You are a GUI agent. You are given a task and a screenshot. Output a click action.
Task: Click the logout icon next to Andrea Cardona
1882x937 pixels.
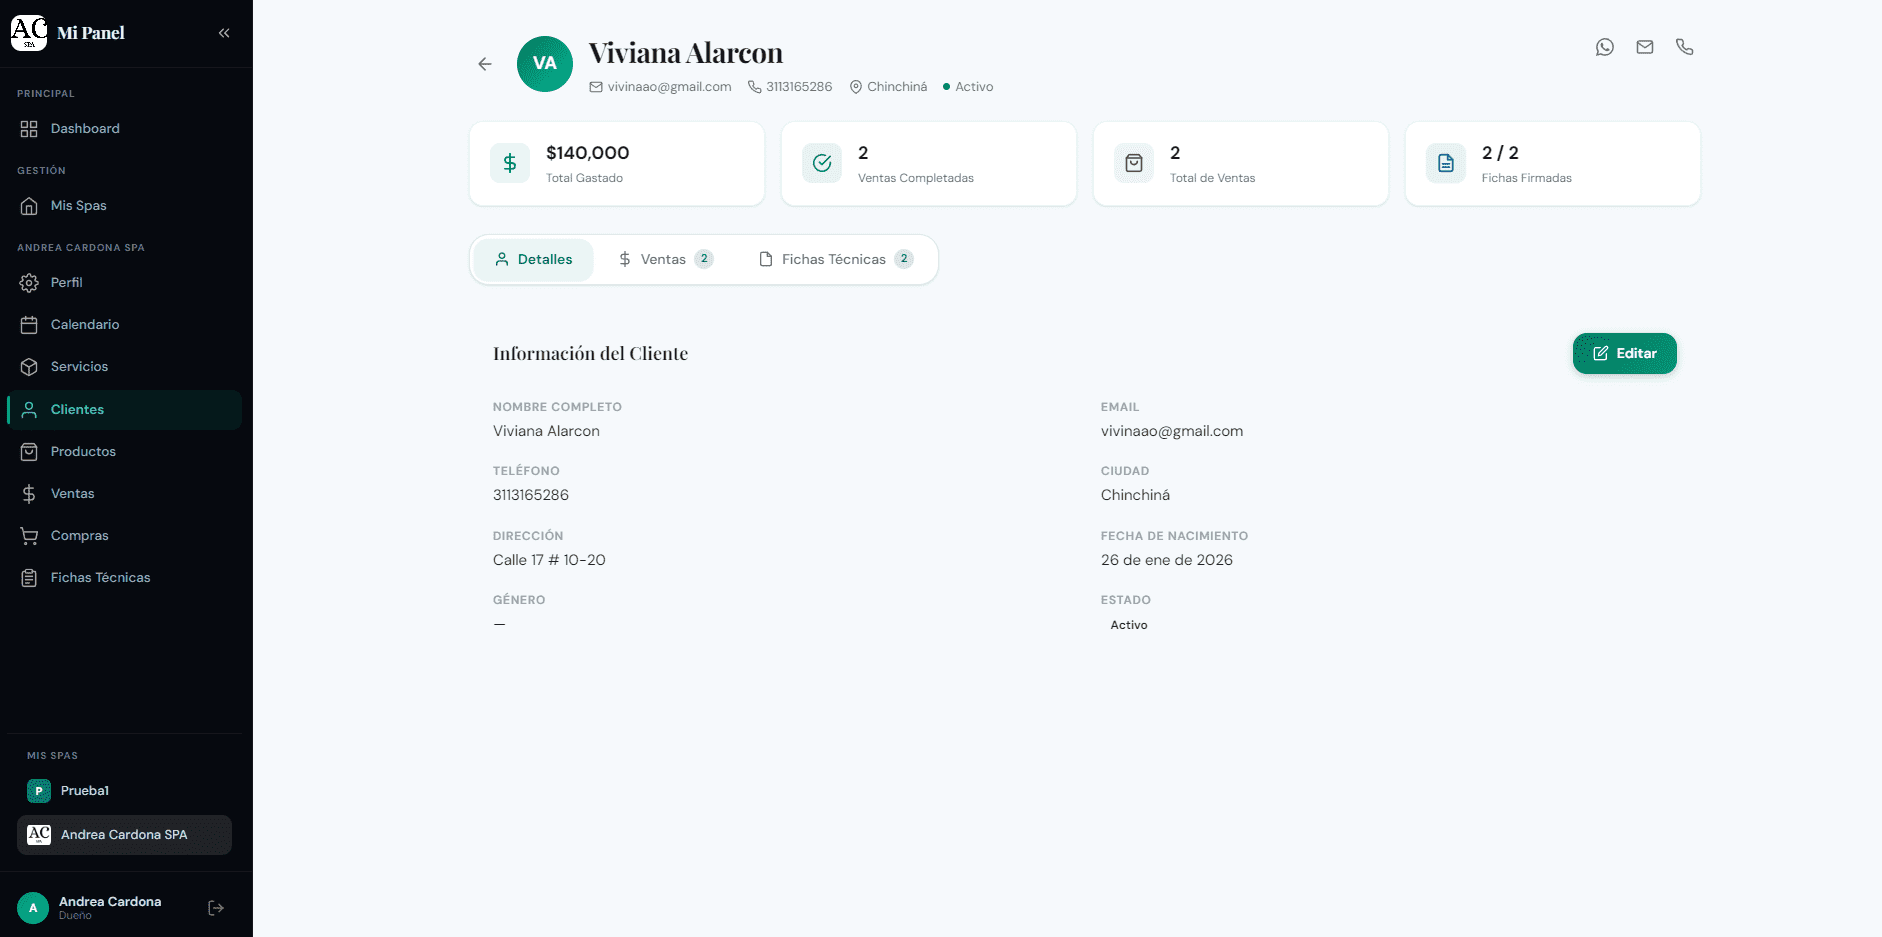[x=216, y=907]
